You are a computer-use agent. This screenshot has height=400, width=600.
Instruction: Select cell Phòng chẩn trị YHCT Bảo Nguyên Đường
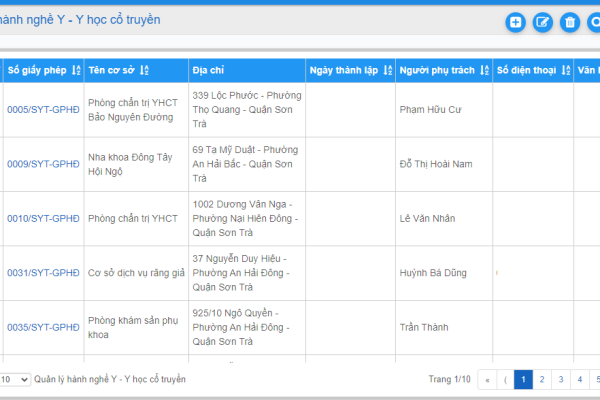click(x=136, y=110)
